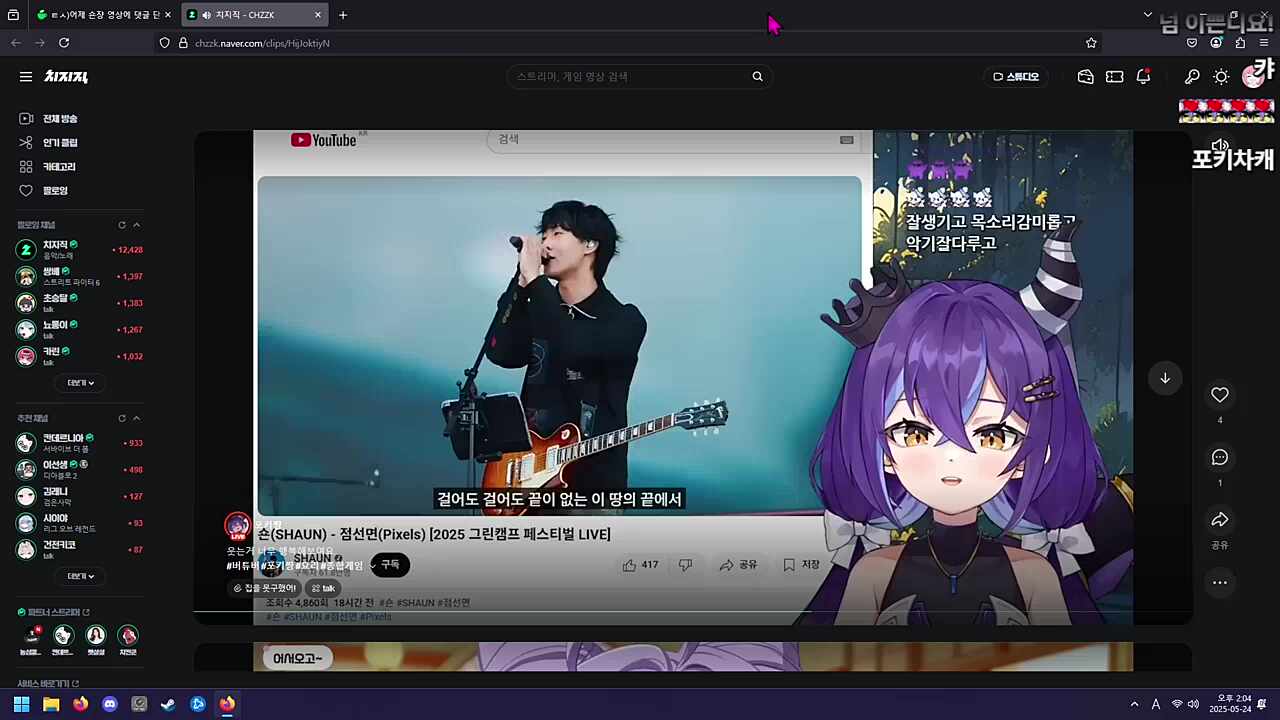This screenshot has height=720, width=1280.
Task: Open the 초승달 channel row
Action: (80, 303)
